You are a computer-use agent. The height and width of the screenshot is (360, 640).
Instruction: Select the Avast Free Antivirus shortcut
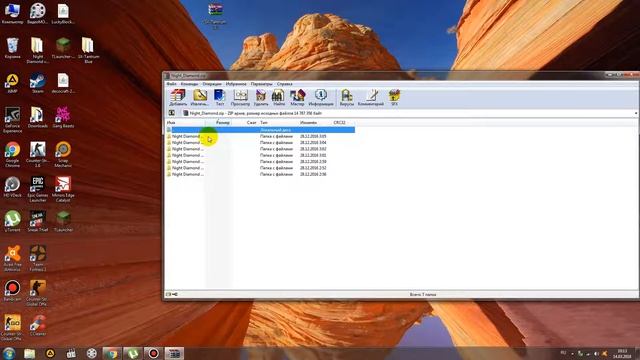[x=12, y=258]
